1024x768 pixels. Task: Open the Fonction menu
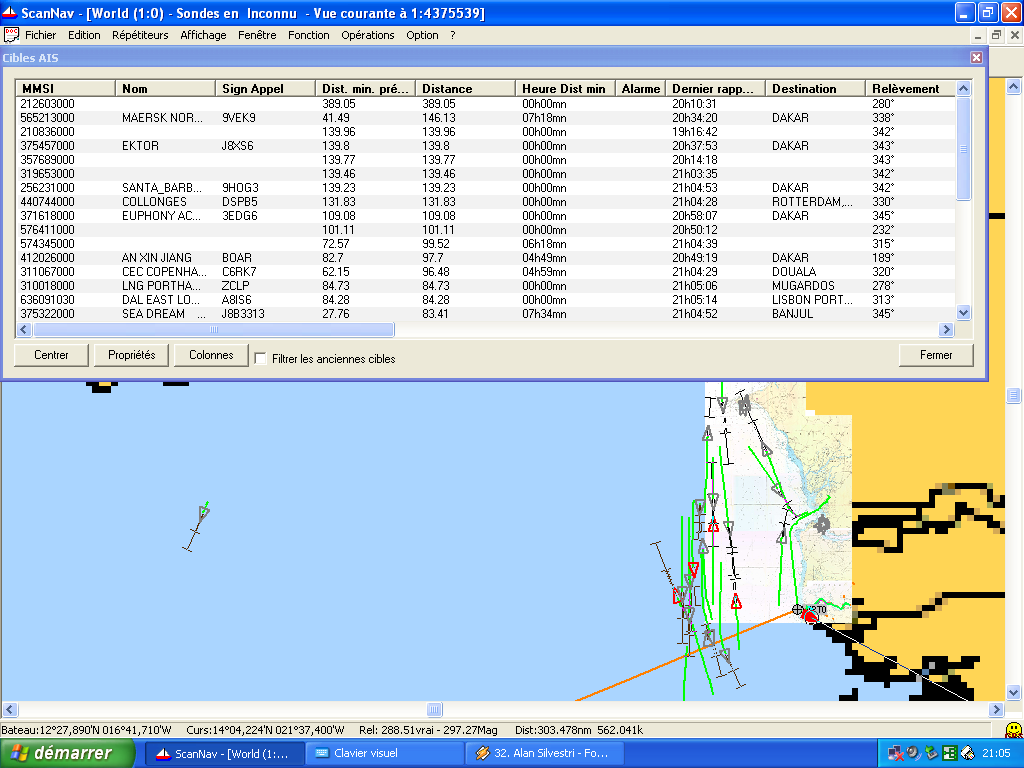309,35
